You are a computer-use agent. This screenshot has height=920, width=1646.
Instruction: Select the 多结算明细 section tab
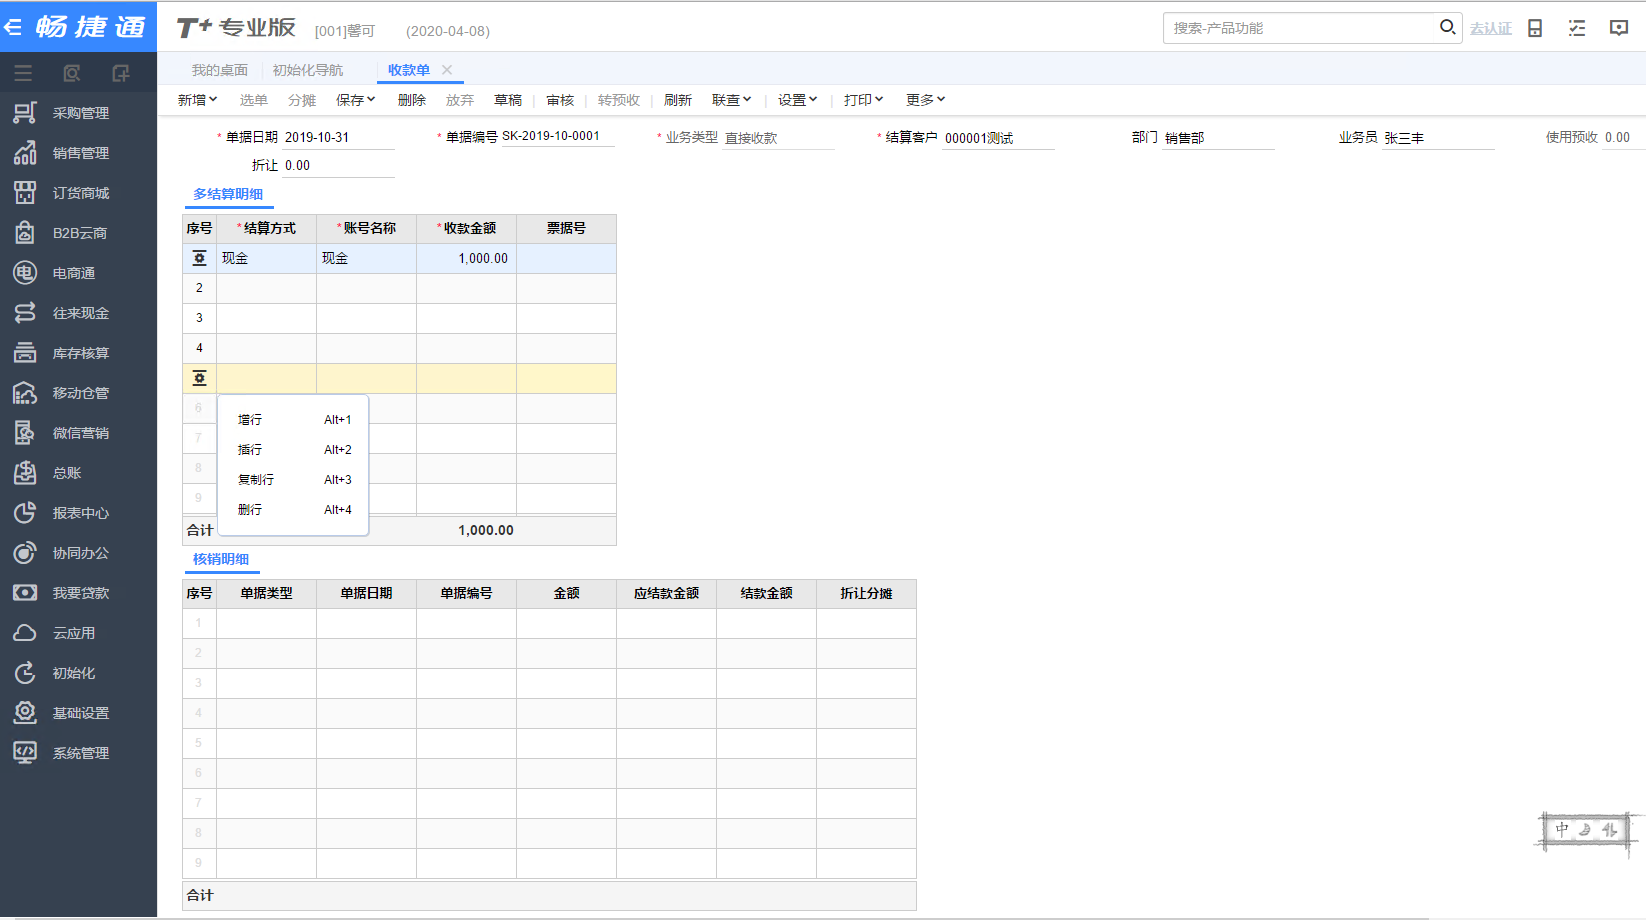click(228, 194)
